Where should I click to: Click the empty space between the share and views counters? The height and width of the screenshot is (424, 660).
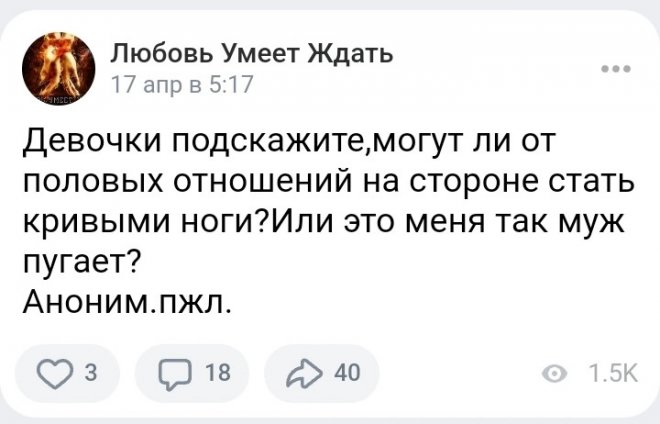pos(459,373)
